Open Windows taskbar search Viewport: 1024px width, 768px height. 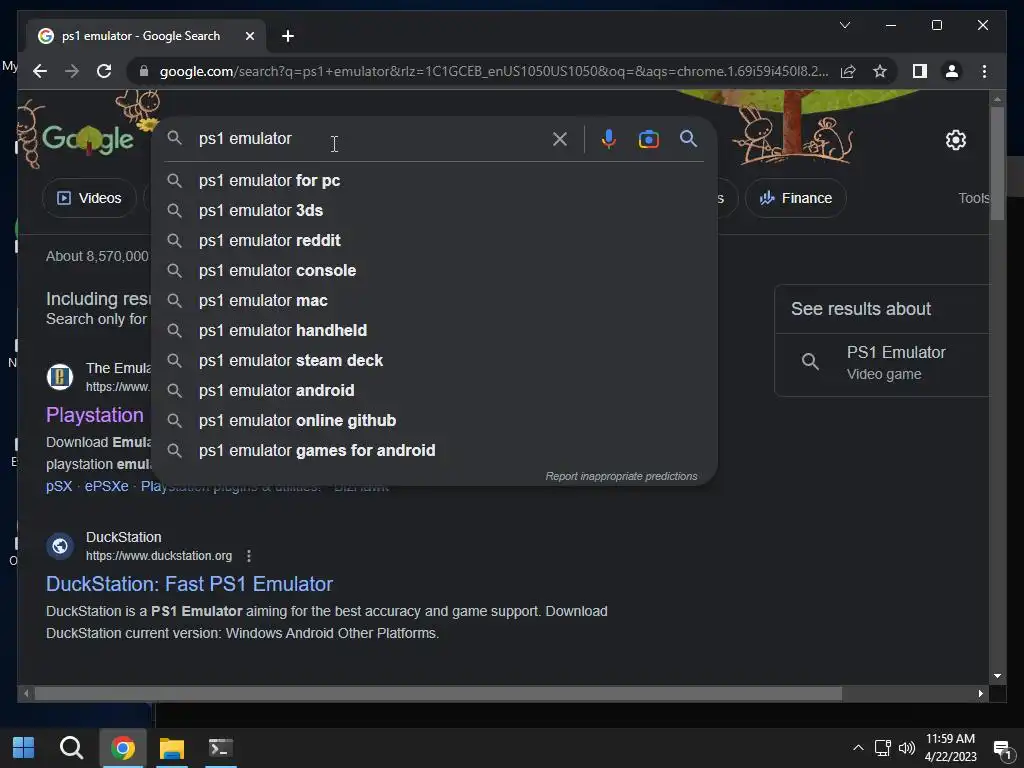(x=71, y=748)
